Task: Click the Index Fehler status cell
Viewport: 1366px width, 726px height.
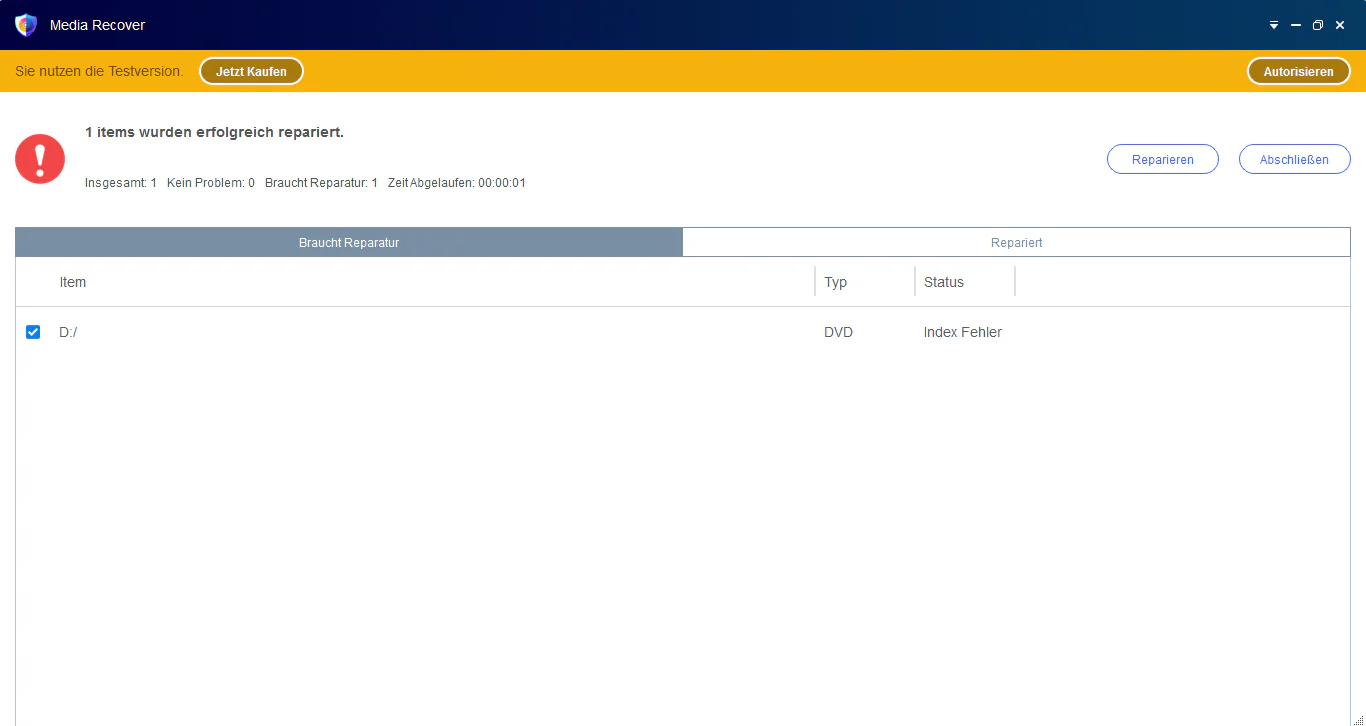Action: (962, 332)
